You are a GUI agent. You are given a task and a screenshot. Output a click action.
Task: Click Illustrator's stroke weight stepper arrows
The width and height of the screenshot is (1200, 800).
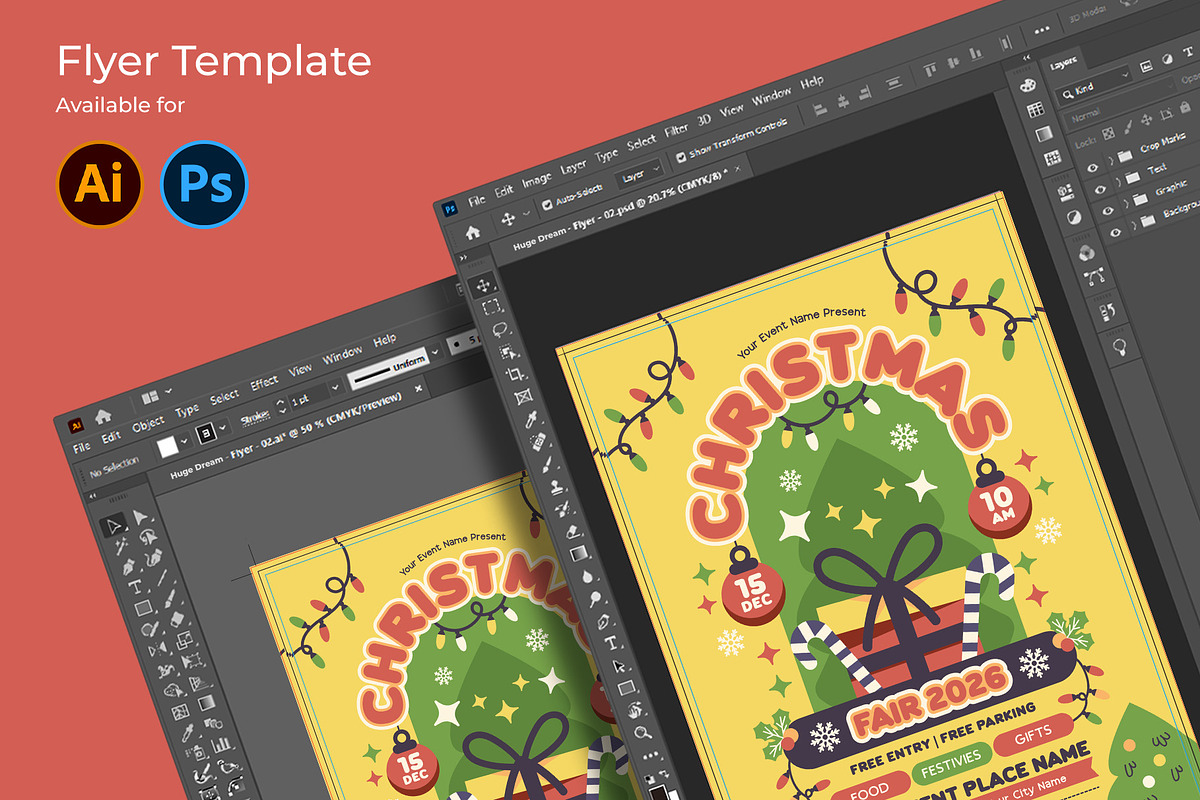[x=280, y=407]
